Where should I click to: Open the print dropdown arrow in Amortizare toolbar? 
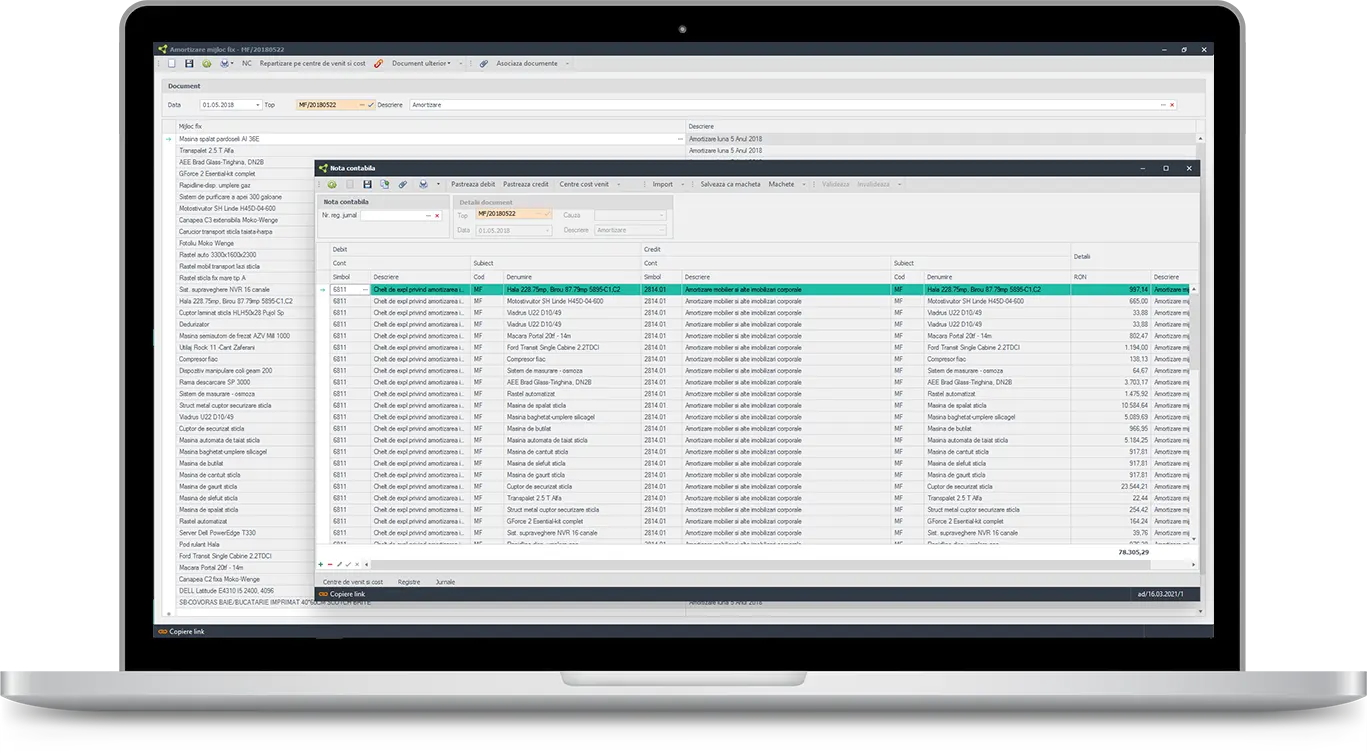click(x=232, y=63)
